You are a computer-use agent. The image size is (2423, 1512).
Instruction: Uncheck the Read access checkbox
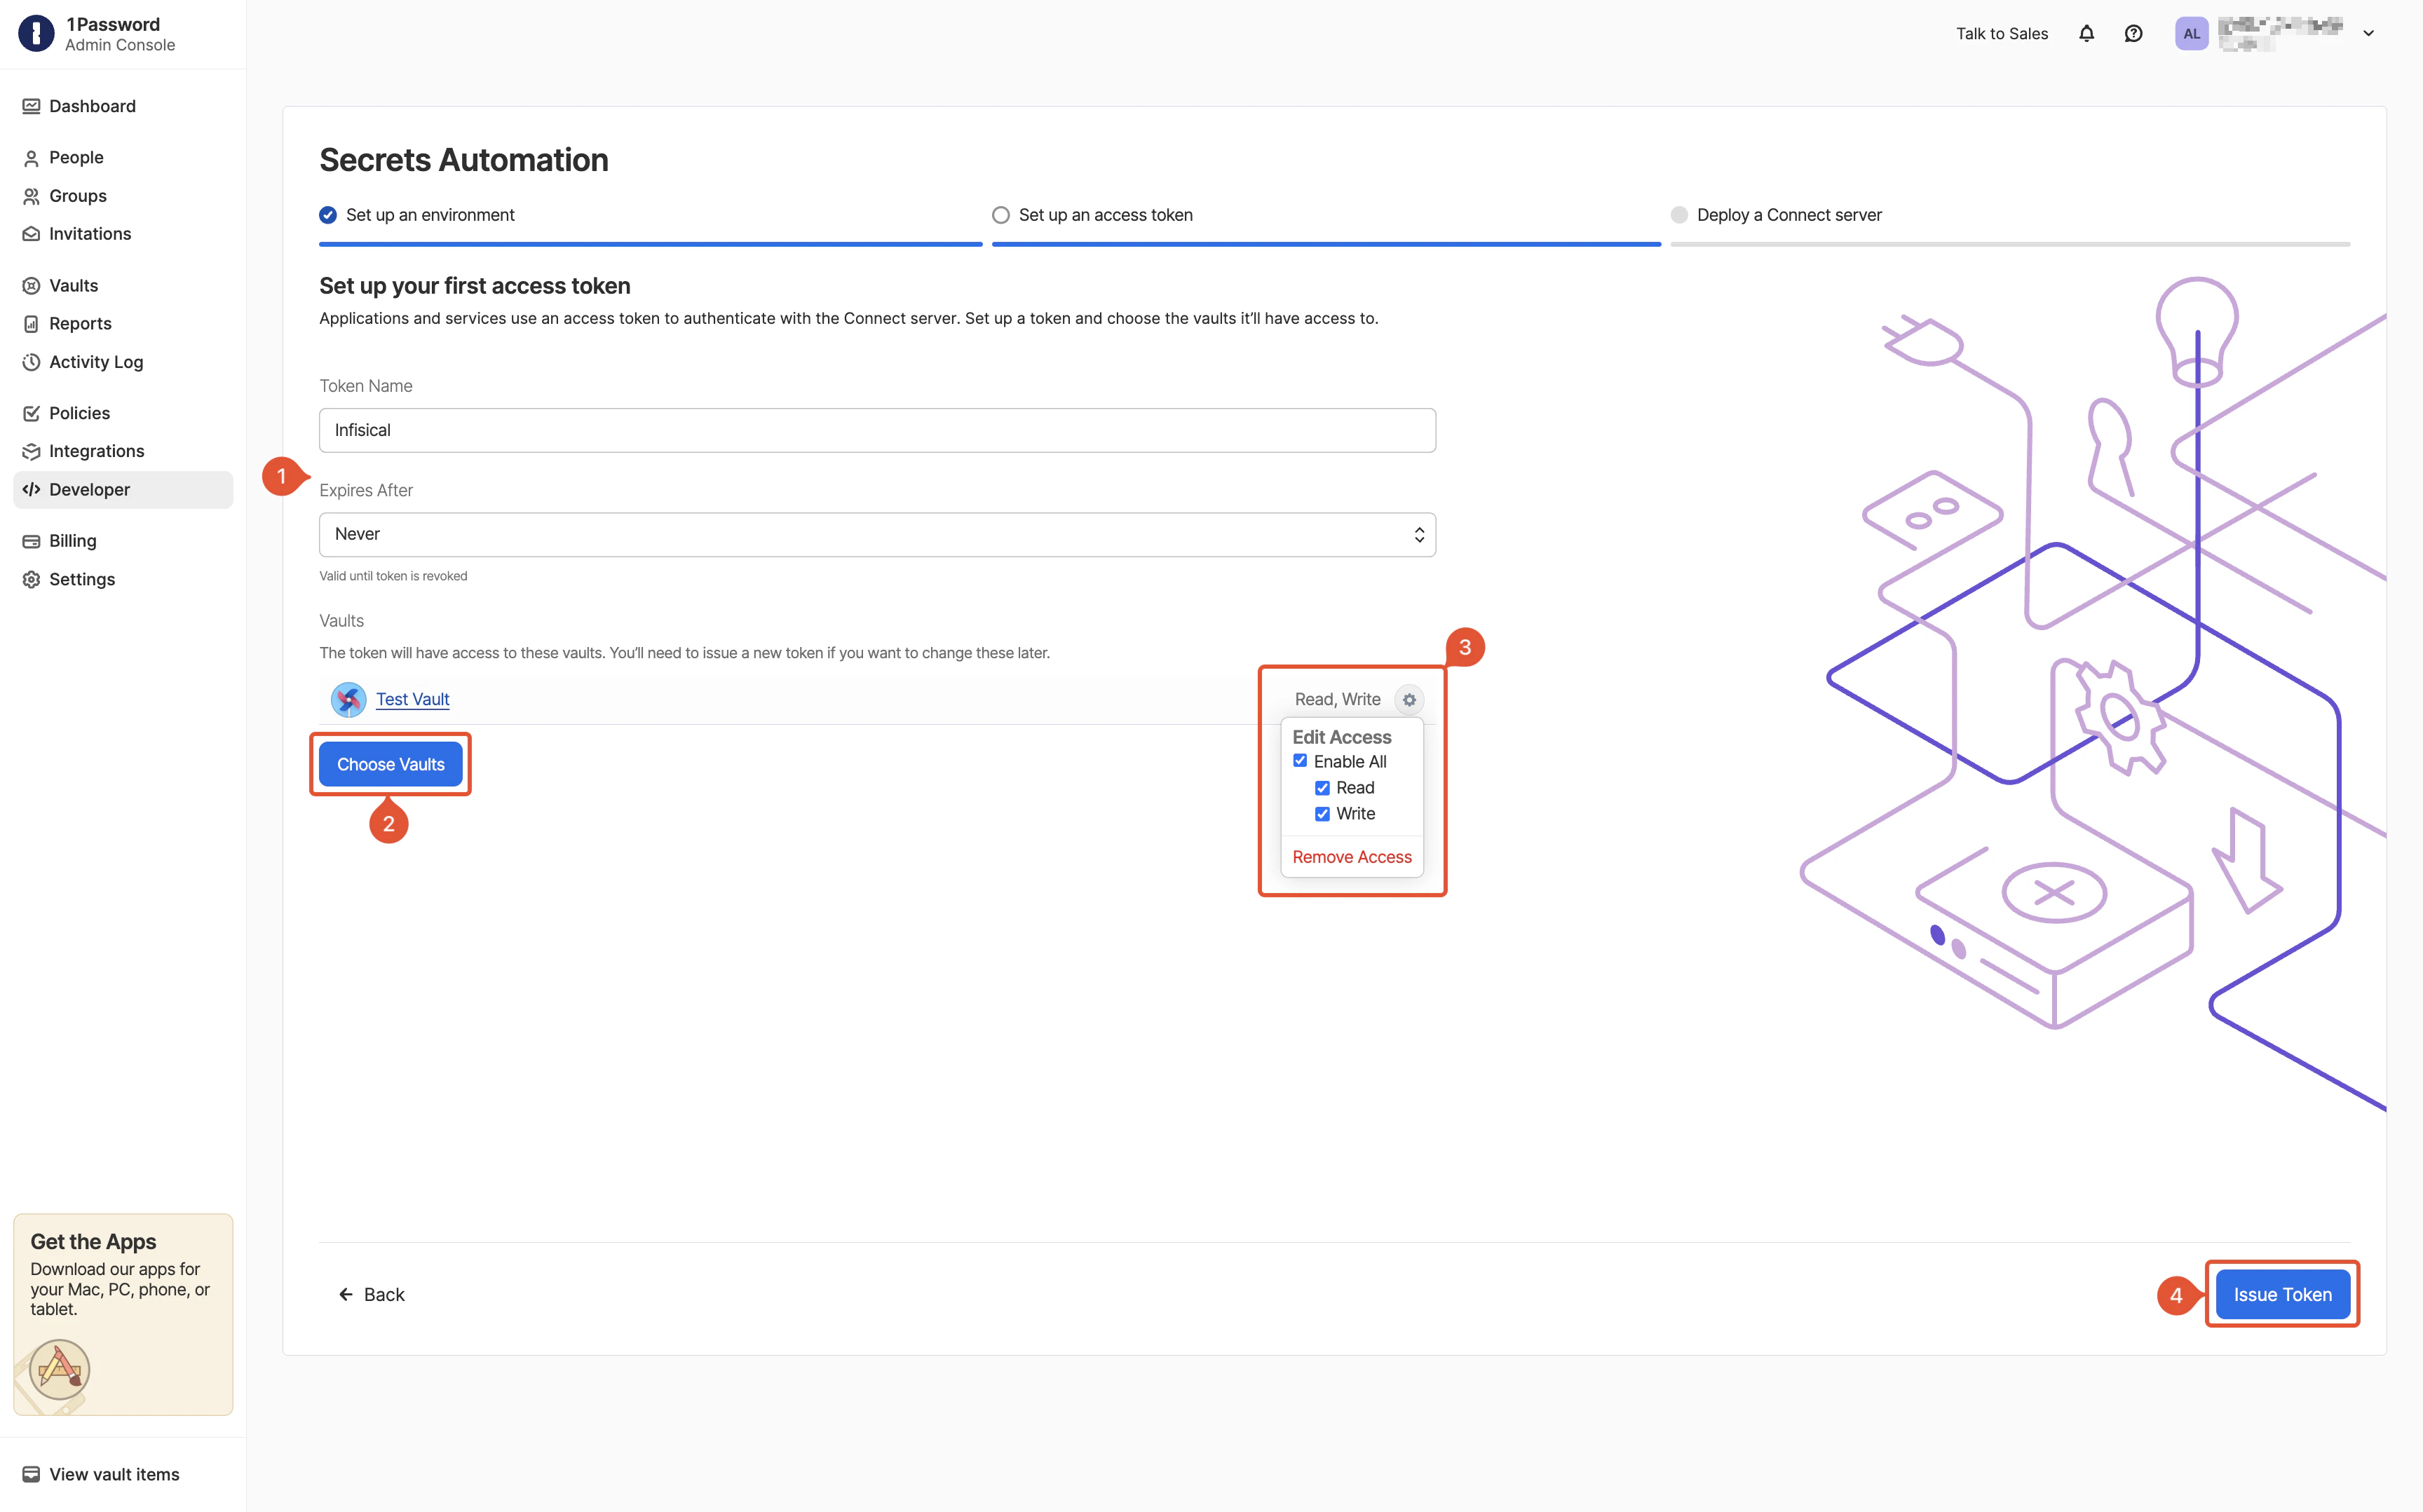coord(1322,788)
